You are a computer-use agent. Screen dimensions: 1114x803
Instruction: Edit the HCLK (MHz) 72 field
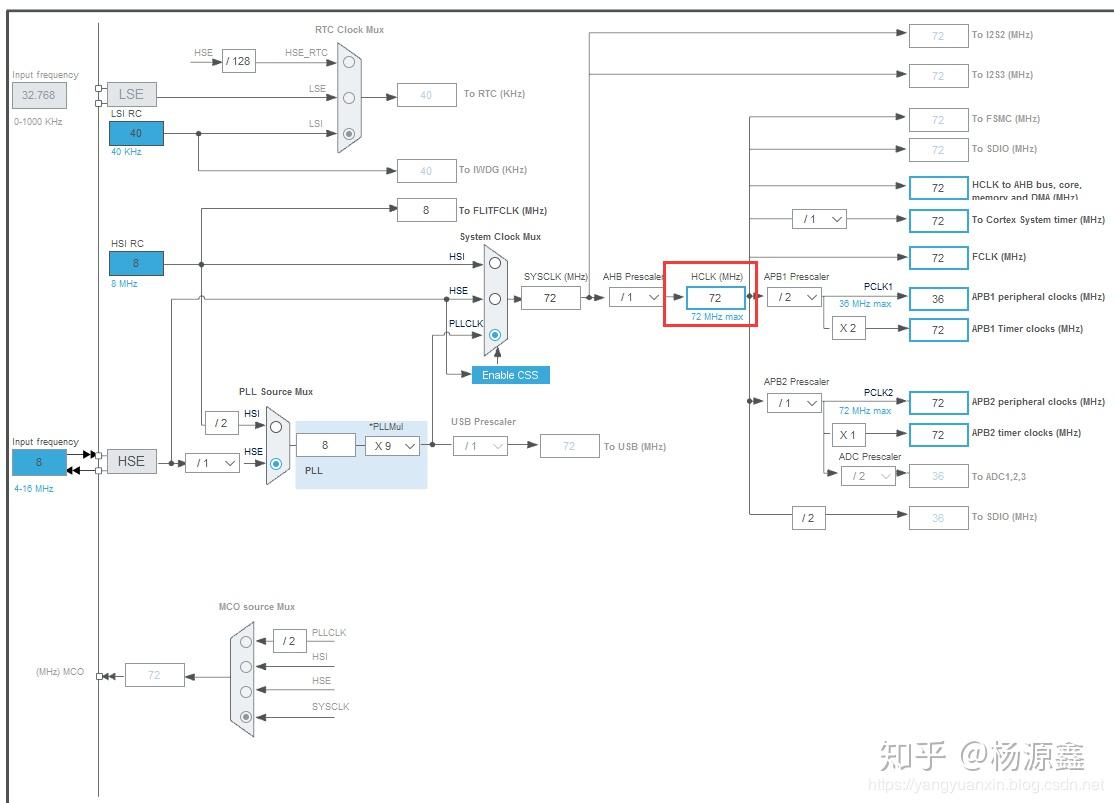click(715, 298)
